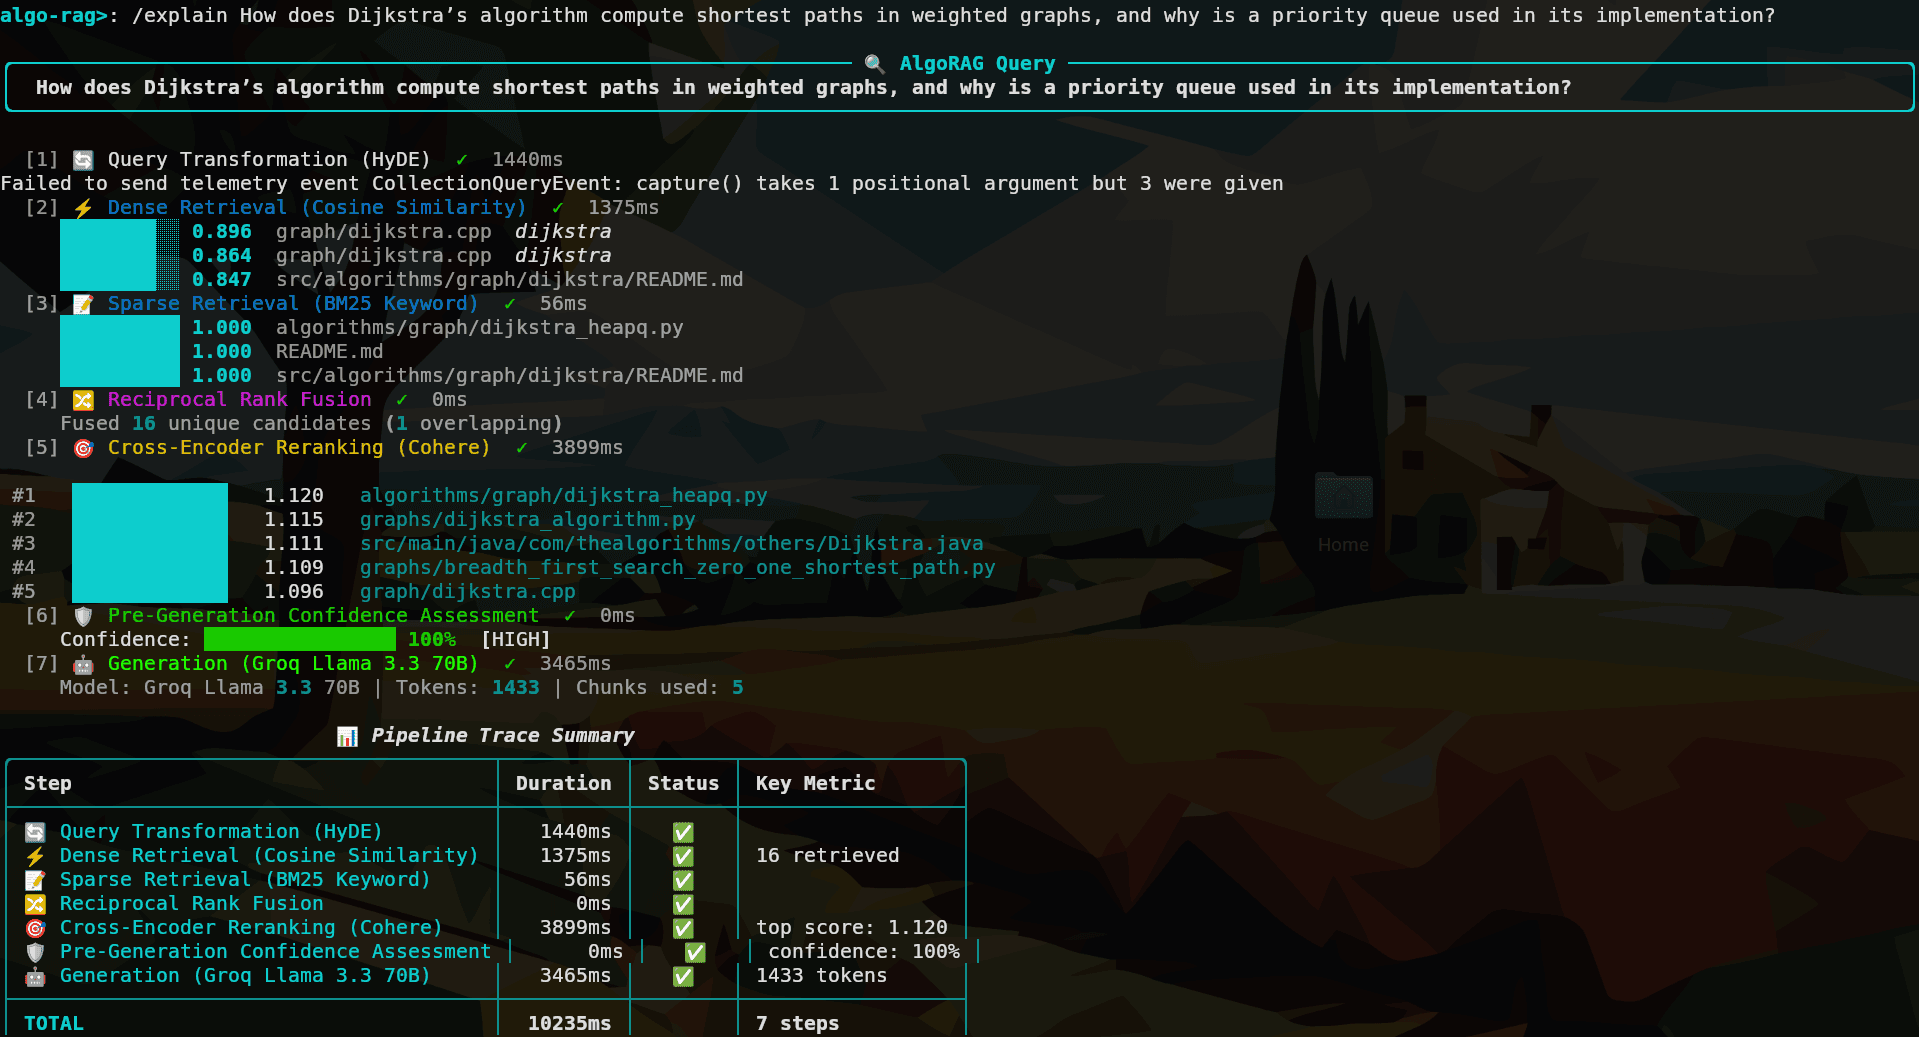Click the Dense Retrieval (Cosine Similarity) heading at step 2
This screenshot has width=1919, height=1037.
click(316, 208)
